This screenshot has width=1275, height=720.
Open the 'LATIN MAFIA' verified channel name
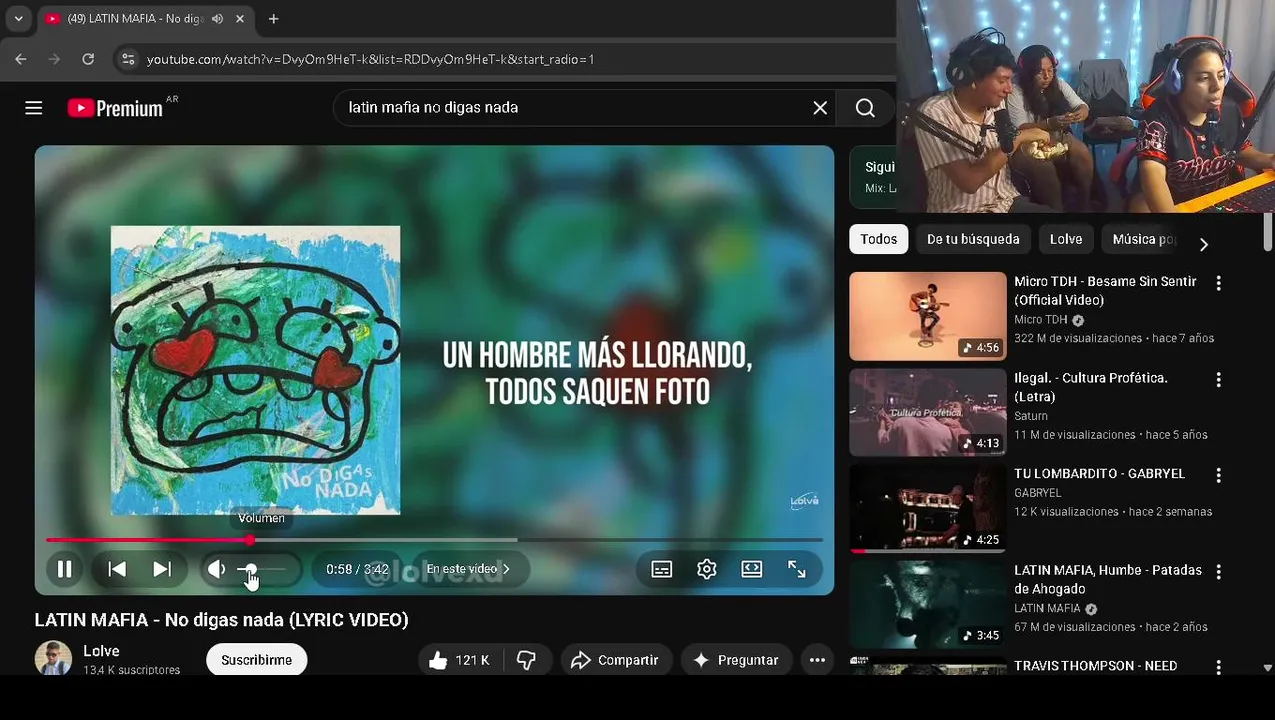[1047, 608]
